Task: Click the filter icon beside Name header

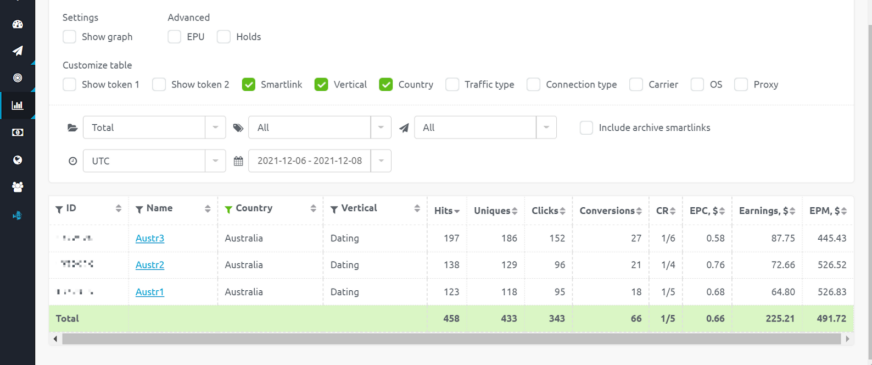Action: pos(139,209)
